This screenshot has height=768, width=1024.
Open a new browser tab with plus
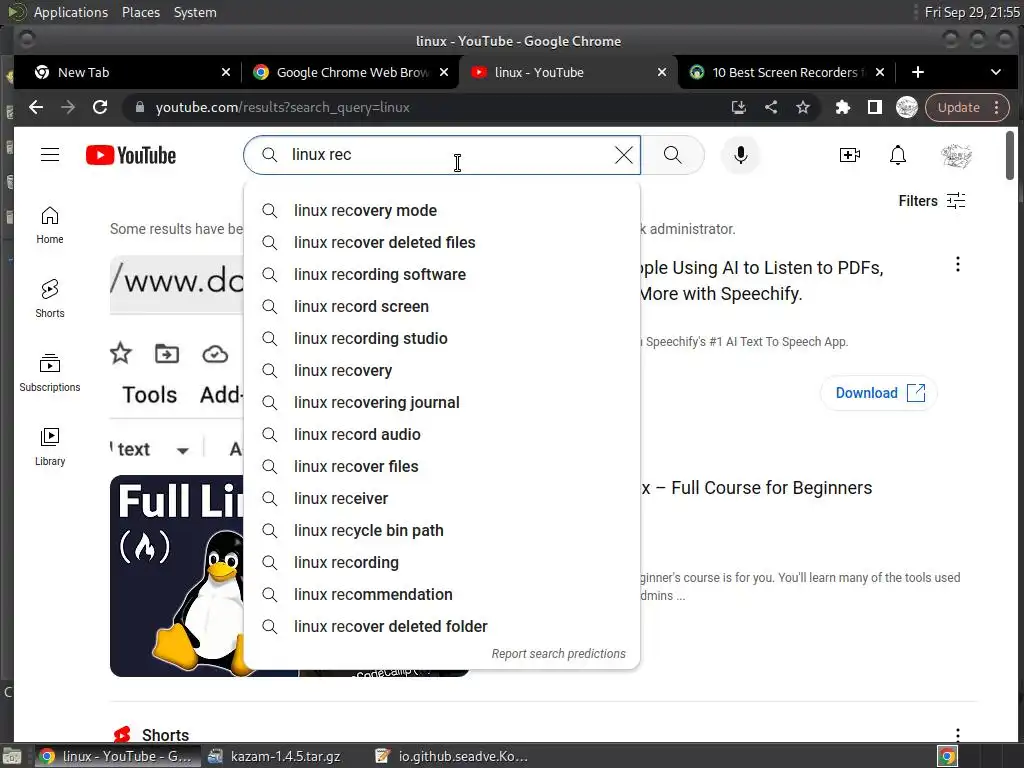click(x=918, y=72)
